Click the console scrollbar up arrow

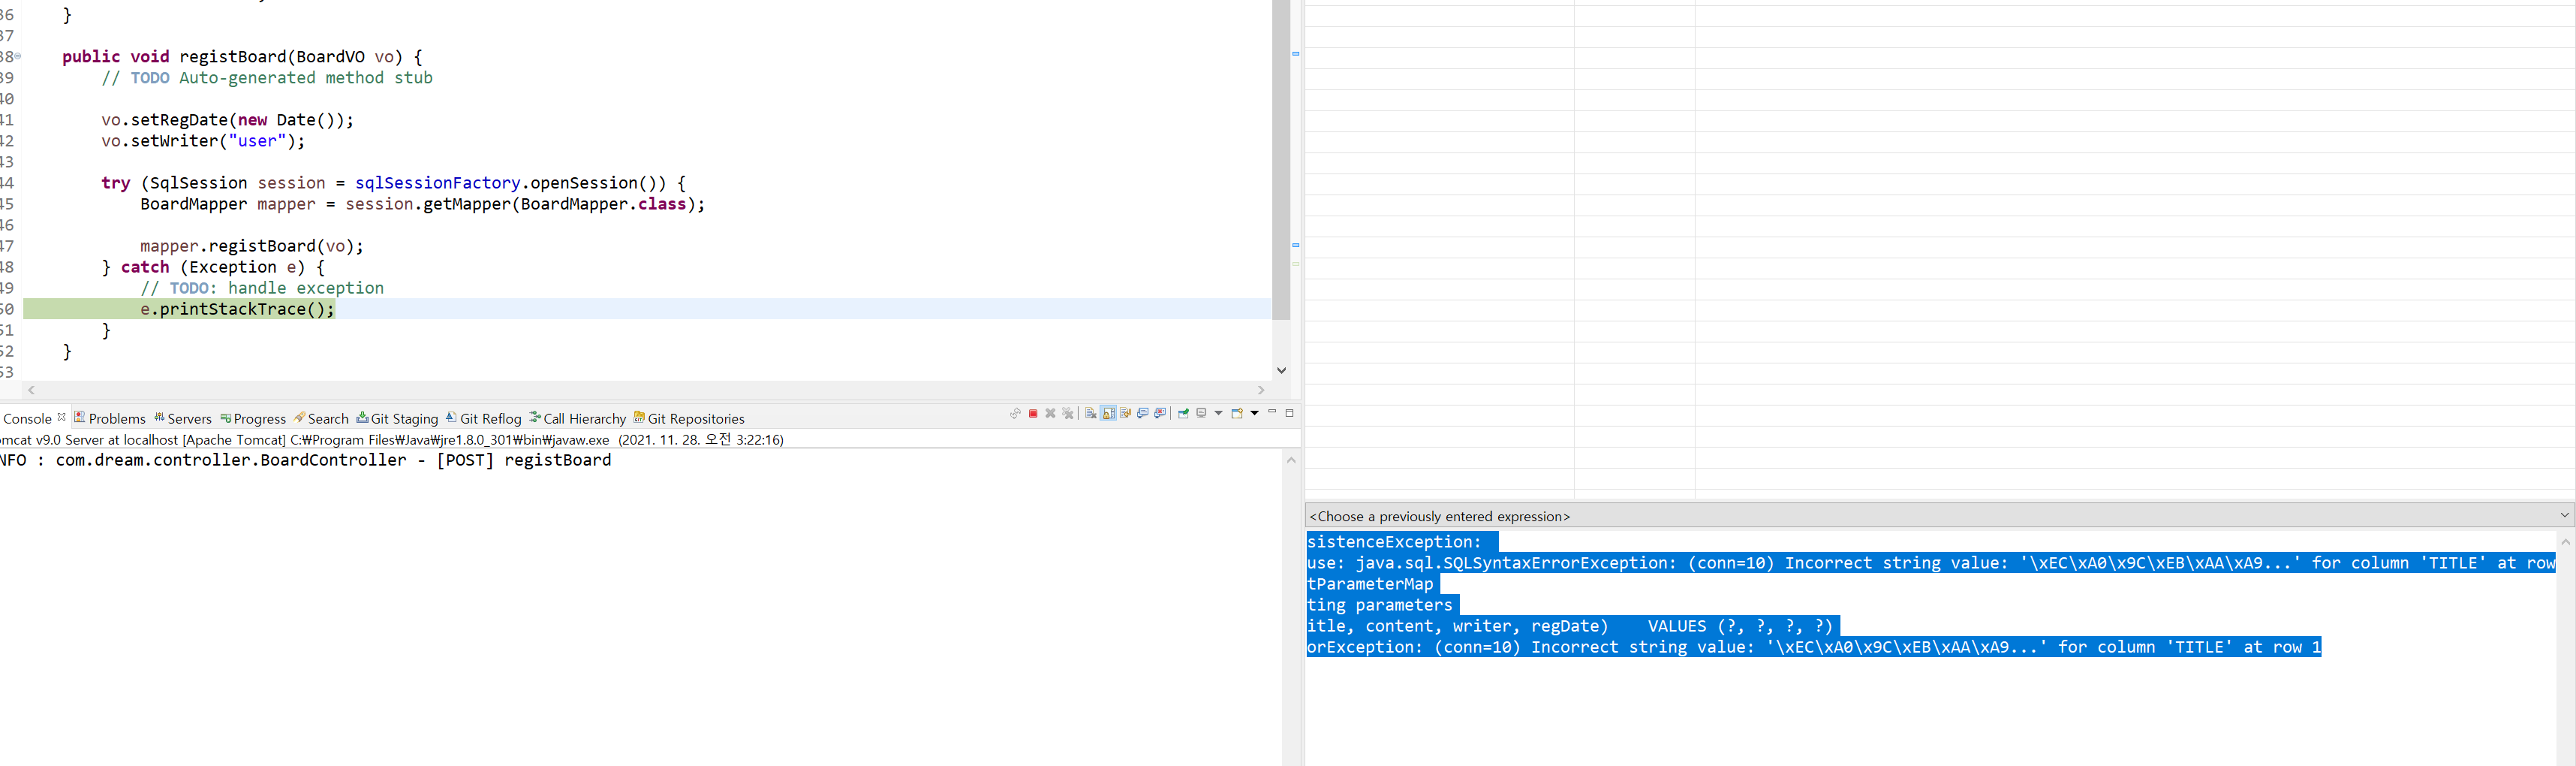click(x=1291, y=460)
